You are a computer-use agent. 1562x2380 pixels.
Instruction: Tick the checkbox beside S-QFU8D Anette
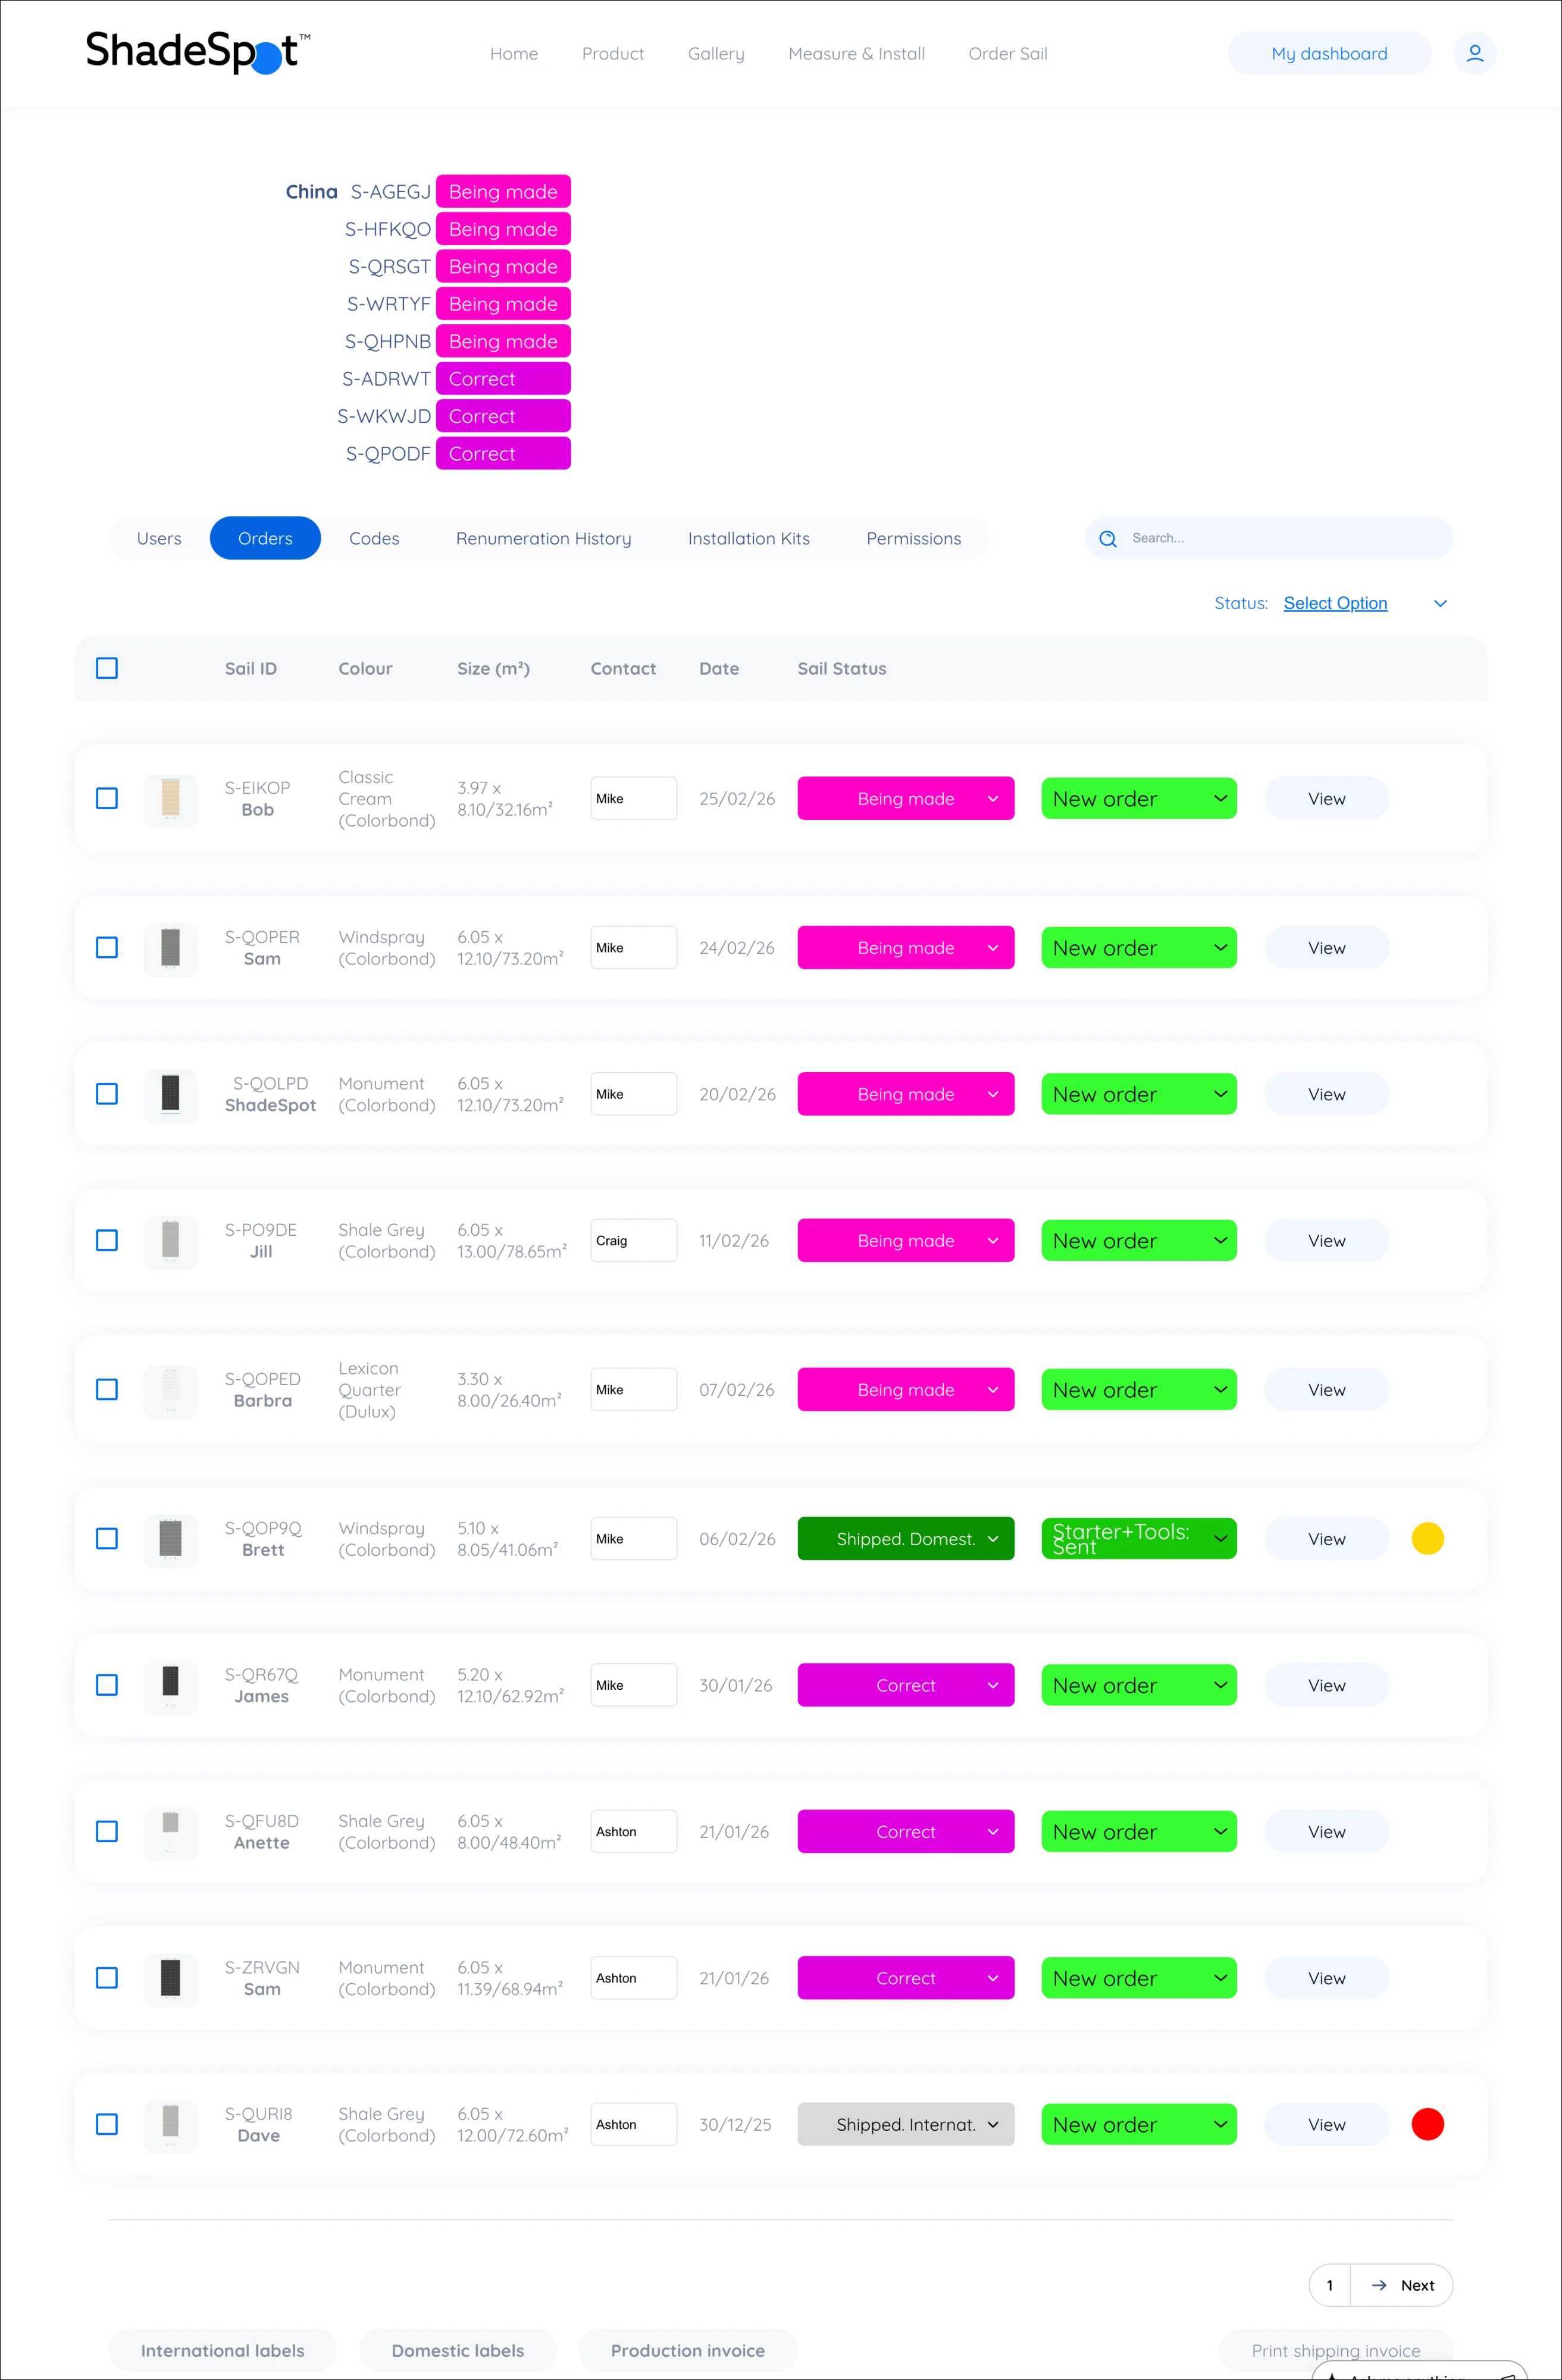(x=106, y=1831)
